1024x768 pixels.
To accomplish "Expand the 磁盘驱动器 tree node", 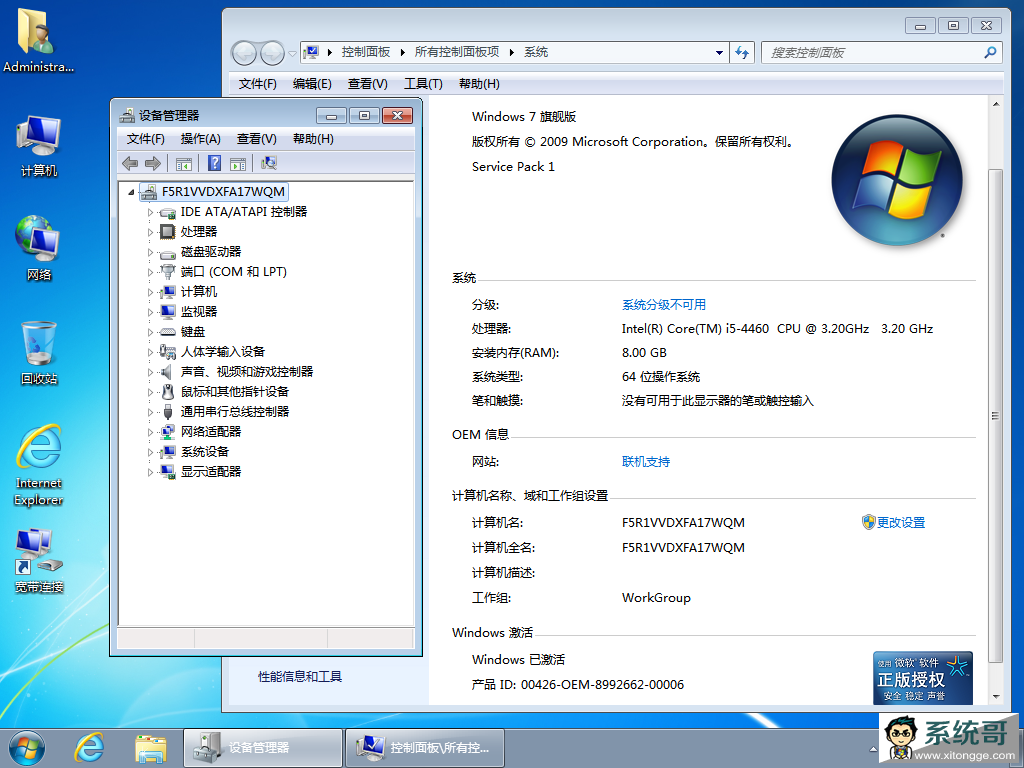I will [150, 253].
